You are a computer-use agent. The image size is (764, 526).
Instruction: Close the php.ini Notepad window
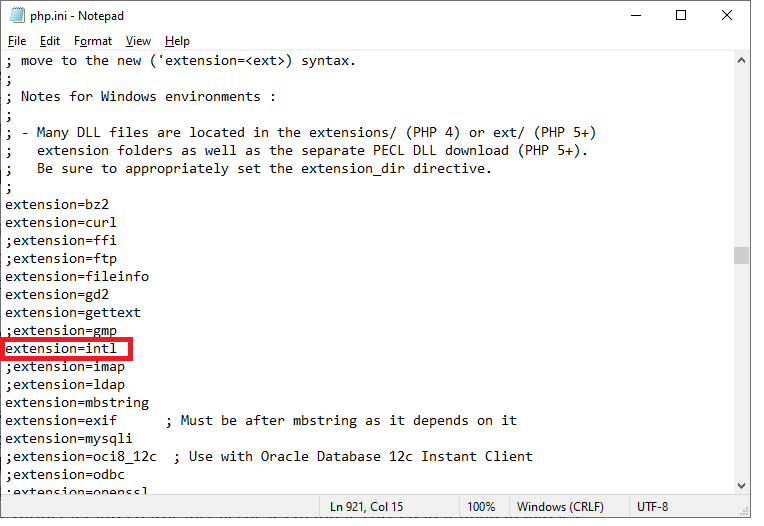point(727,16)
